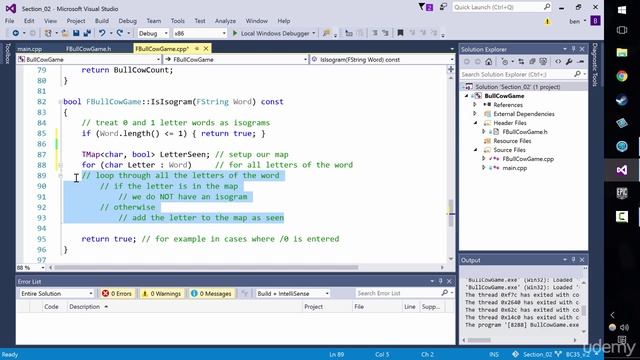Open the Build + IntelliSense dropdown
This screenshot has height=360, width=640.
293,293
